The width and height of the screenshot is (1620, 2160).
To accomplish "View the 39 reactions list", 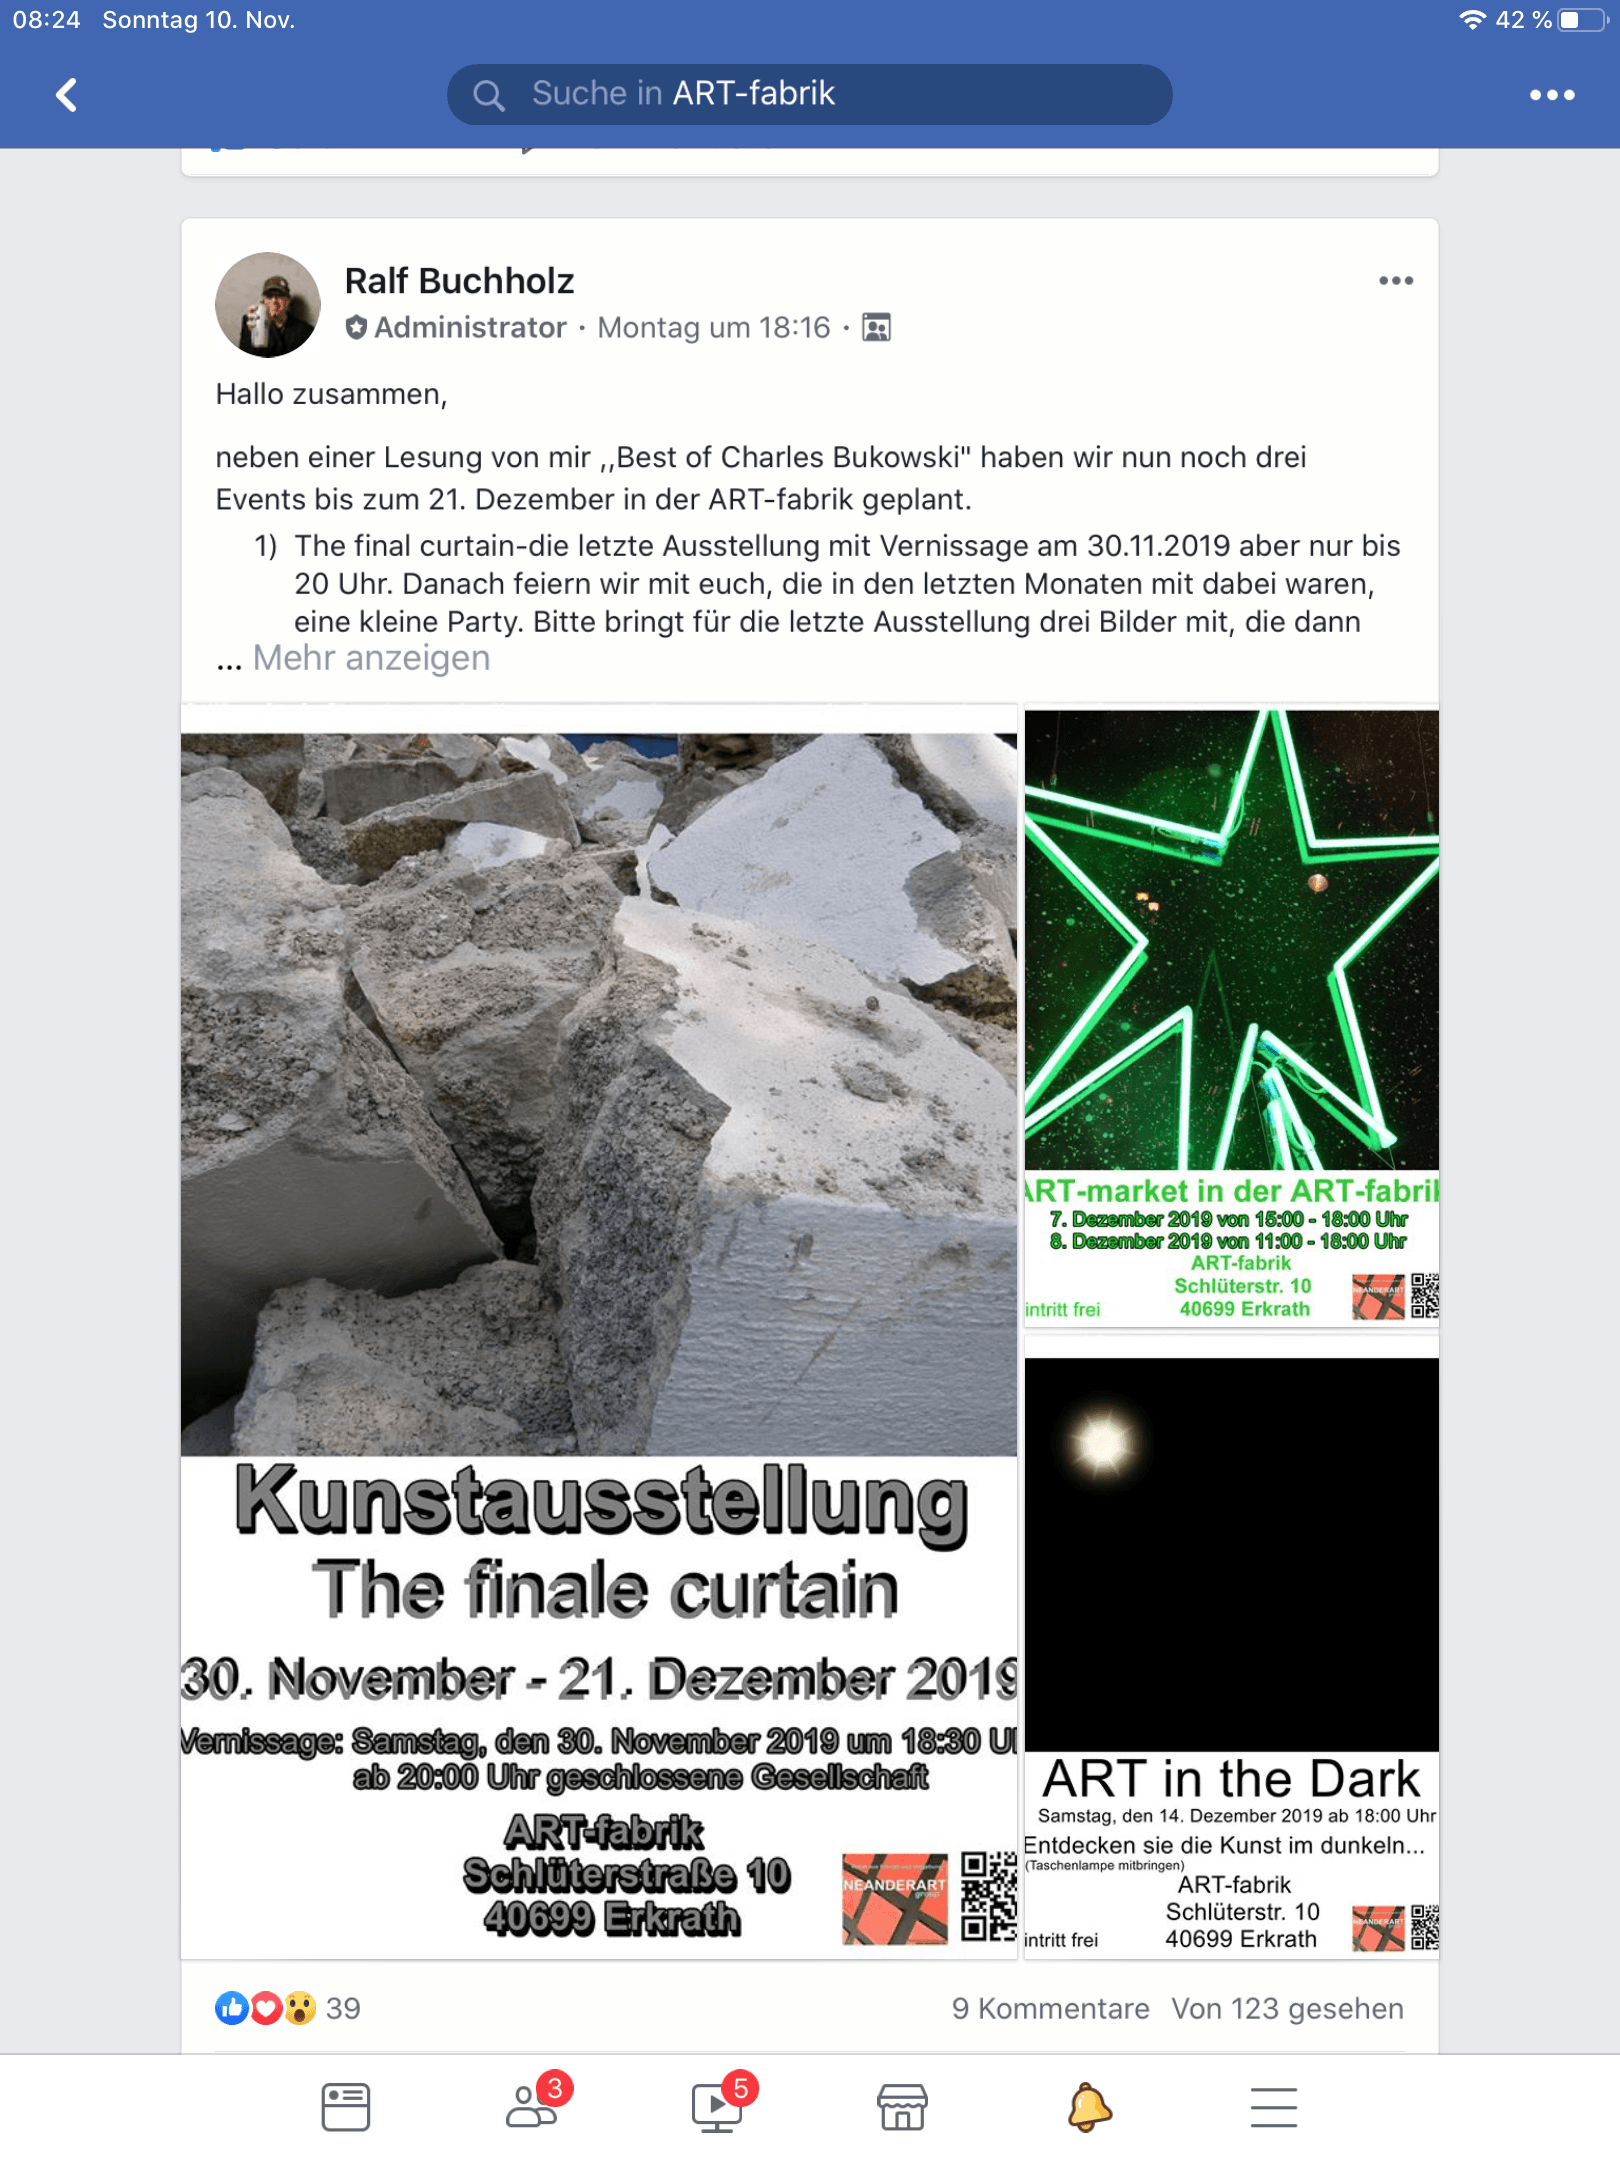I will pos(287,2007).
